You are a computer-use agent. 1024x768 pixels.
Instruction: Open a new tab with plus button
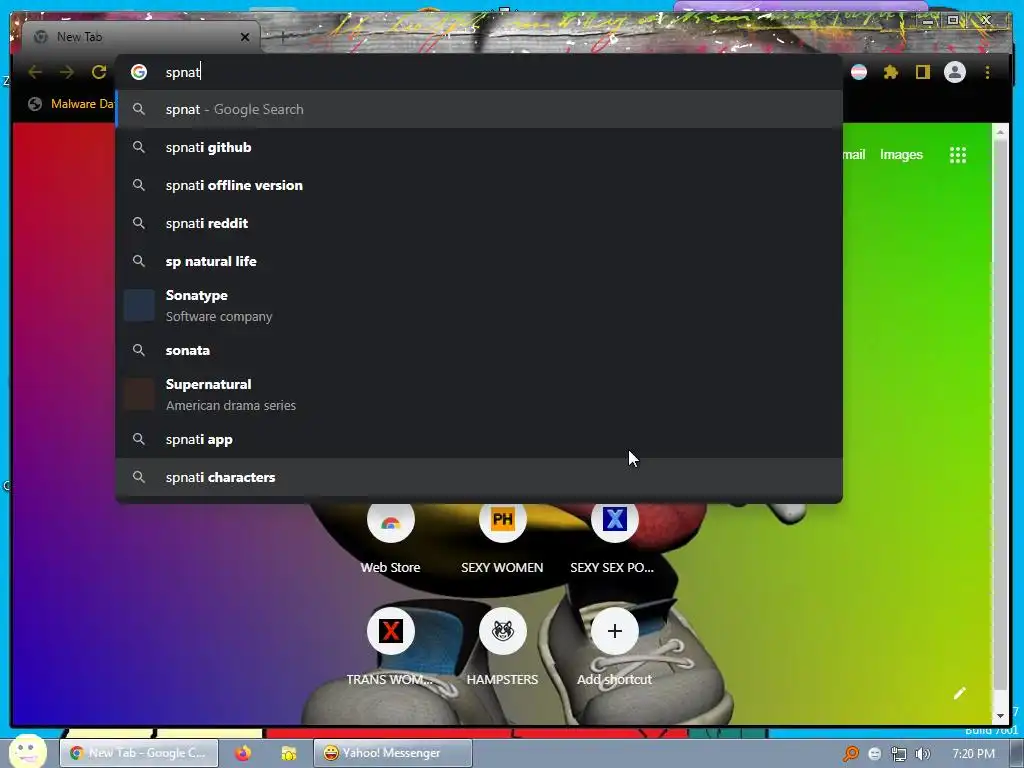click(283, 37)
